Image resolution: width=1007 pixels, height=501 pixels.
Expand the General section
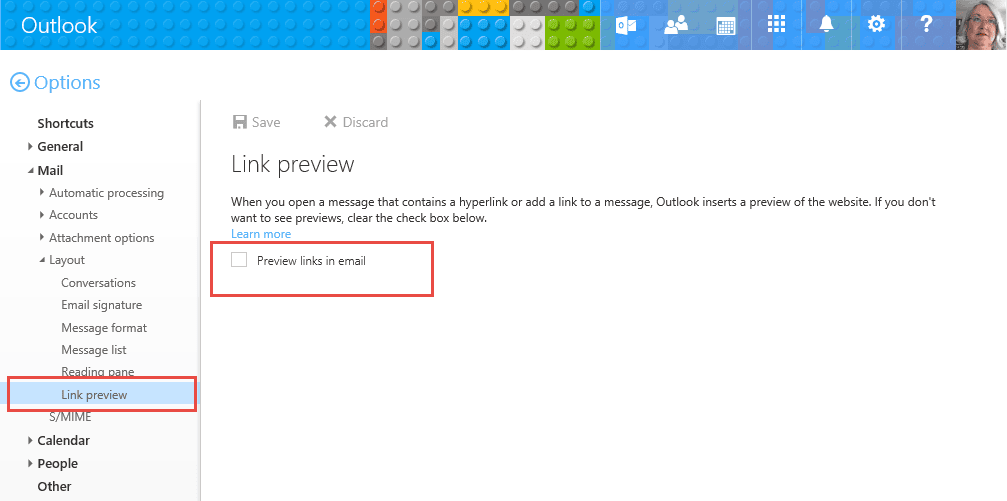tap(30, 146)
